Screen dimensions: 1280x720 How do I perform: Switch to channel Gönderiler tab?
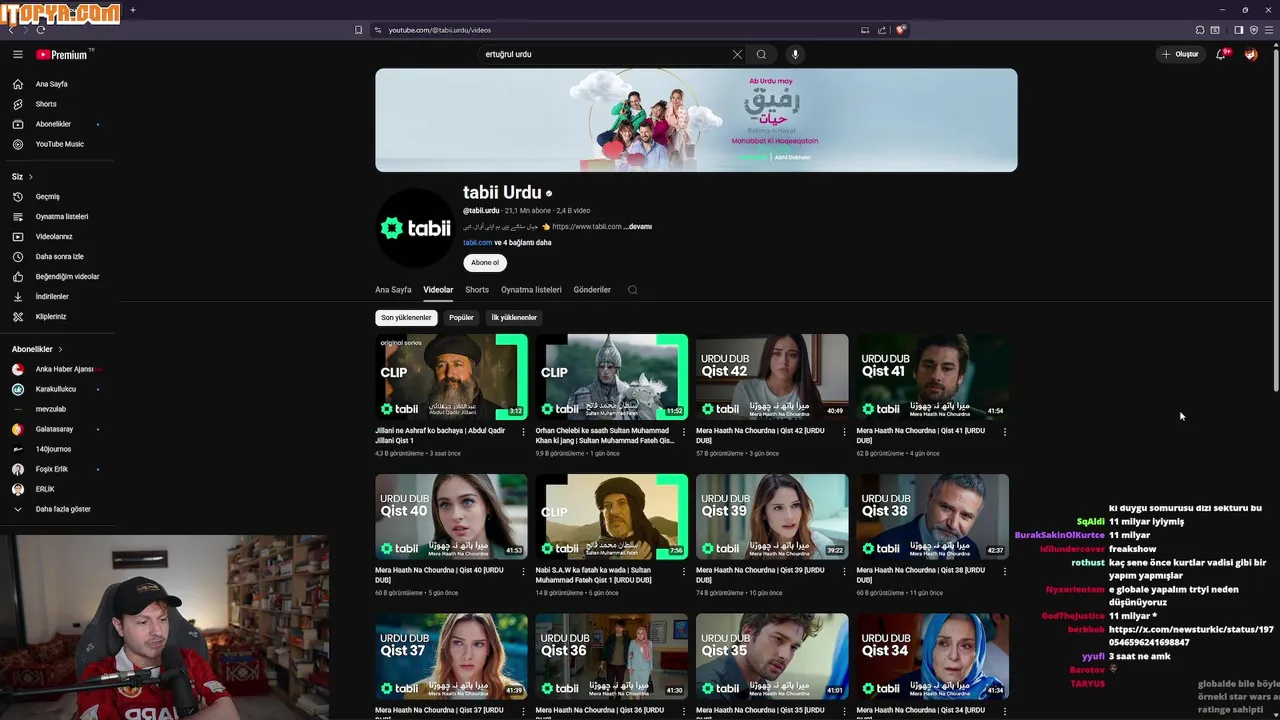point(592,290)
